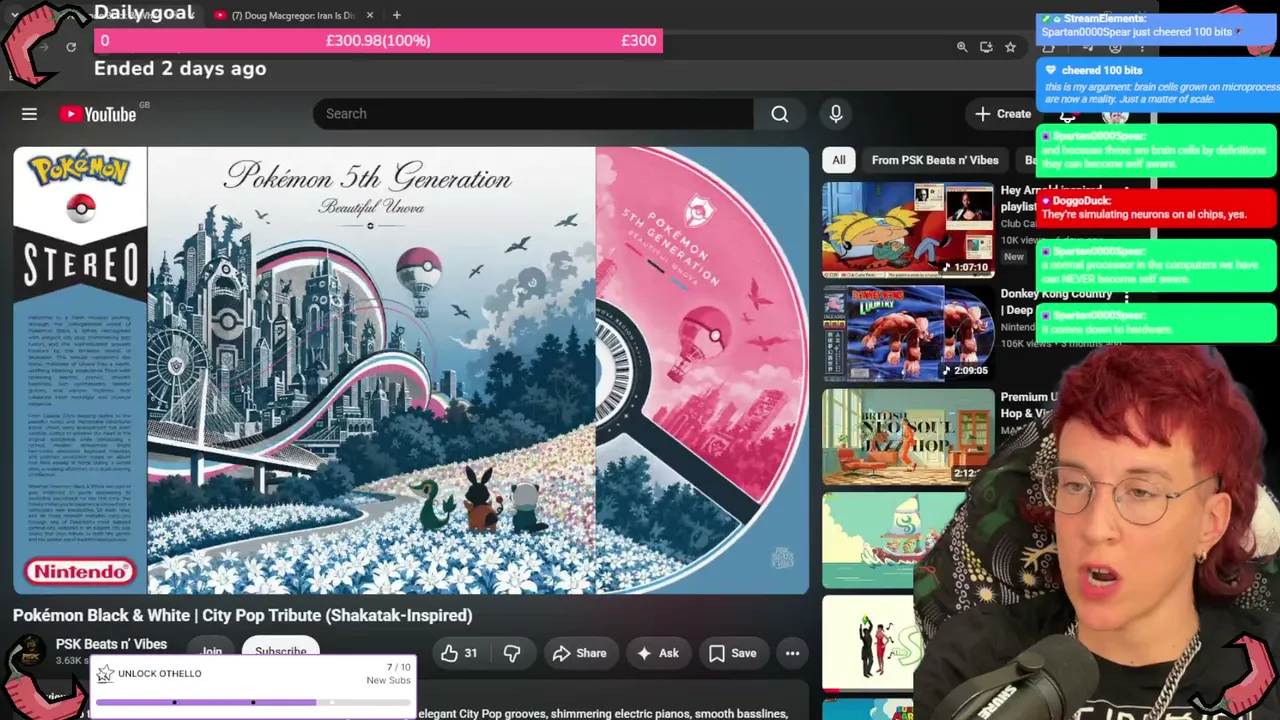
Task: Select the All filter chip
Action: 839,160
